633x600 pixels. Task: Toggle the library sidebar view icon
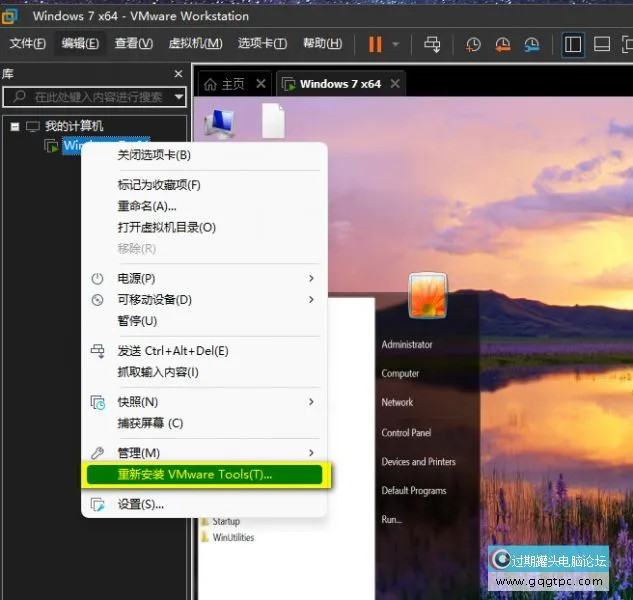572,44
